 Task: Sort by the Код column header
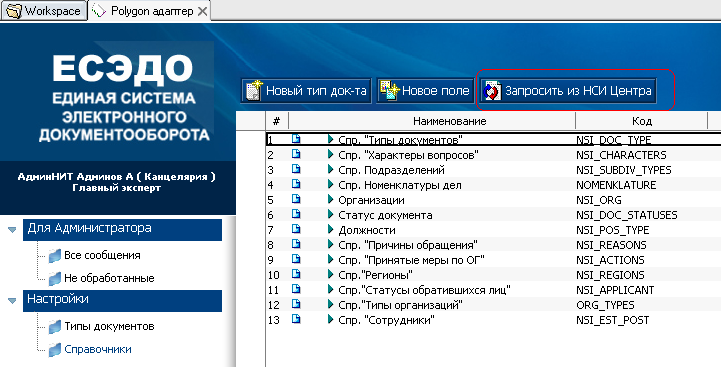pyautogui.click(x=641, y=121)
